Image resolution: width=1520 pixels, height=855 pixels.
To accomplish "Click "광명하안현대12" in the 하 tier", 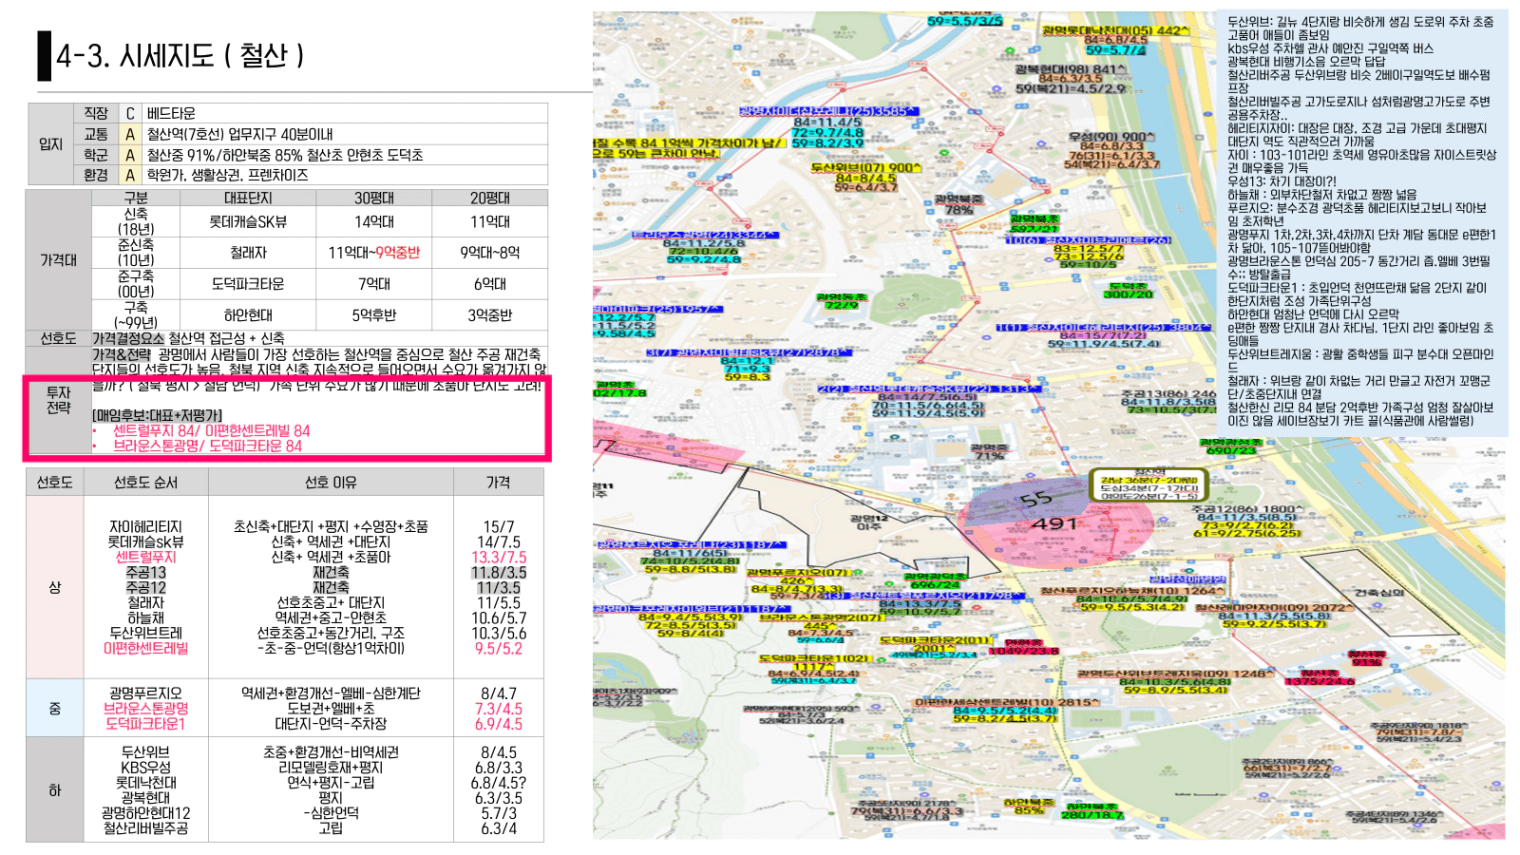I will pos(146,813).
